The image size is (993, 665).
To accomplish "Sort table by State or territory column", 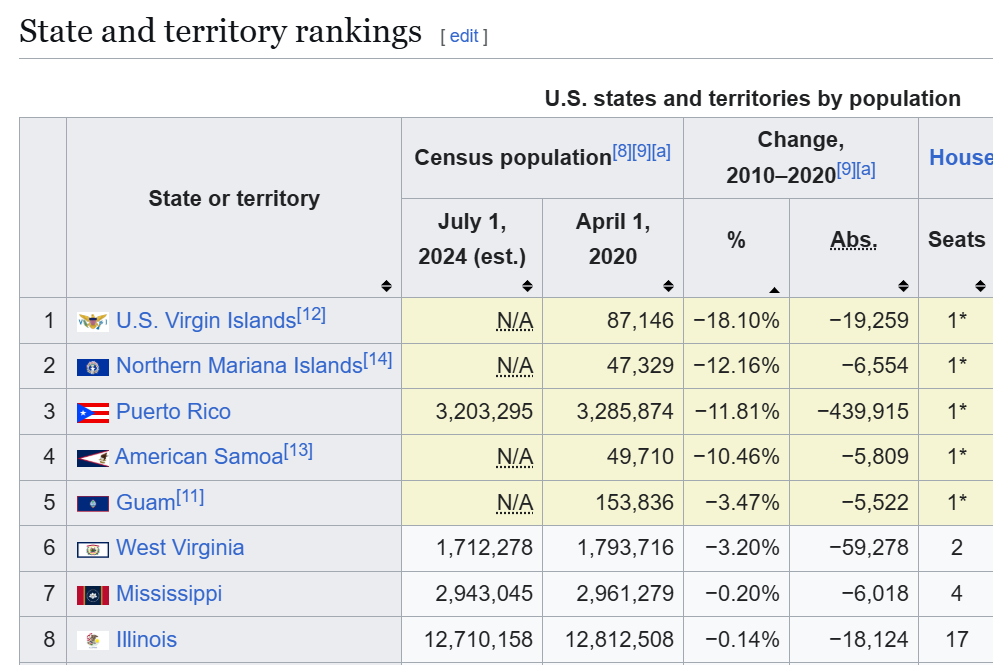I will (386, 286).
